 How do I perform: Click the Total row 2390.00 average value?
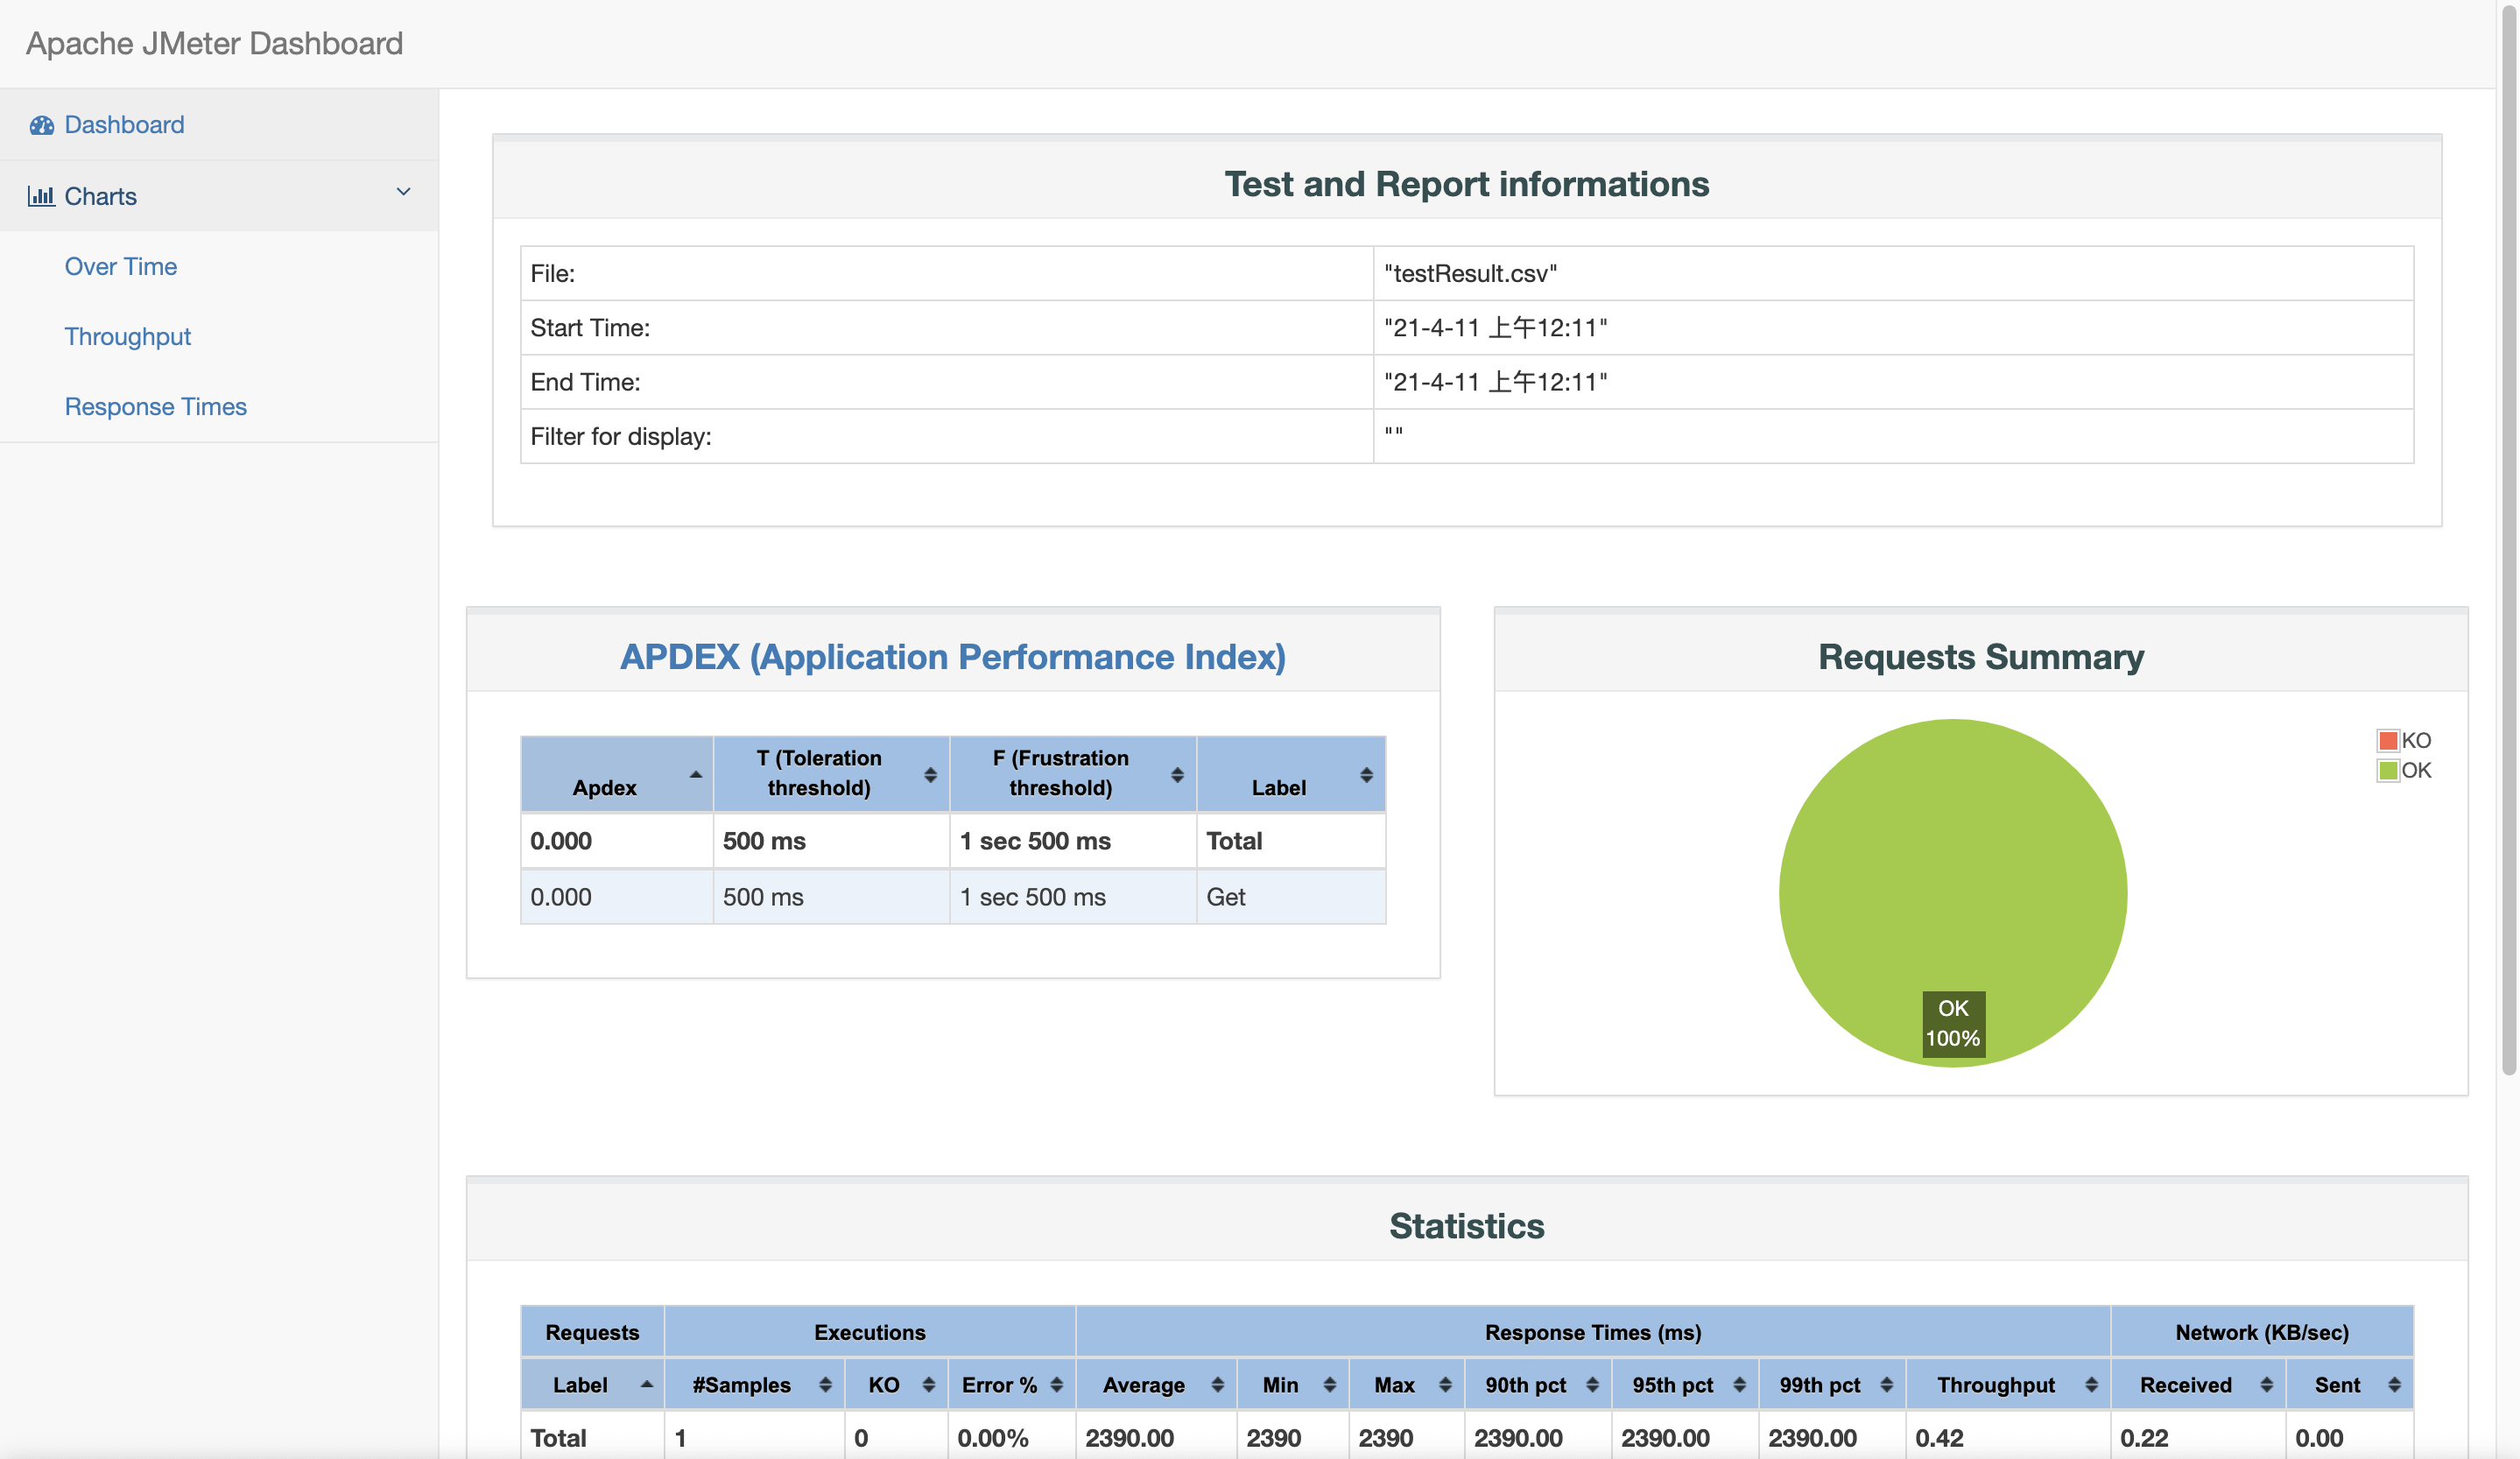(1130, 1438)
